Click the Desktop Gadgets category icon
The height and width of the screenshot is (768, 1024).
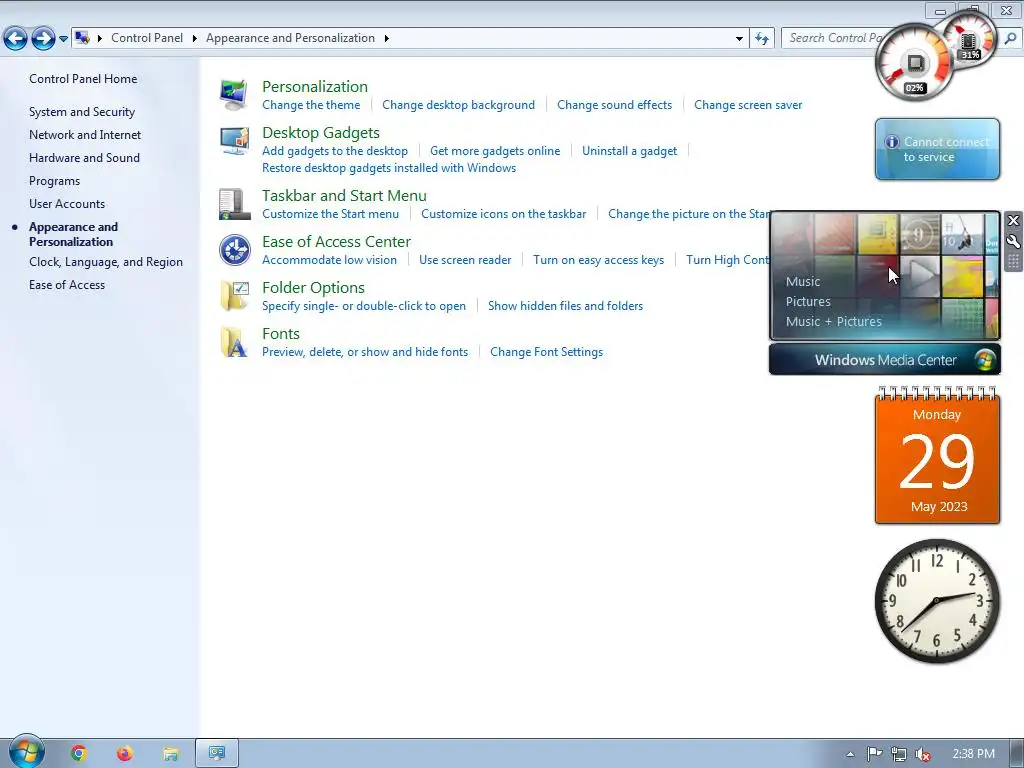234,140
